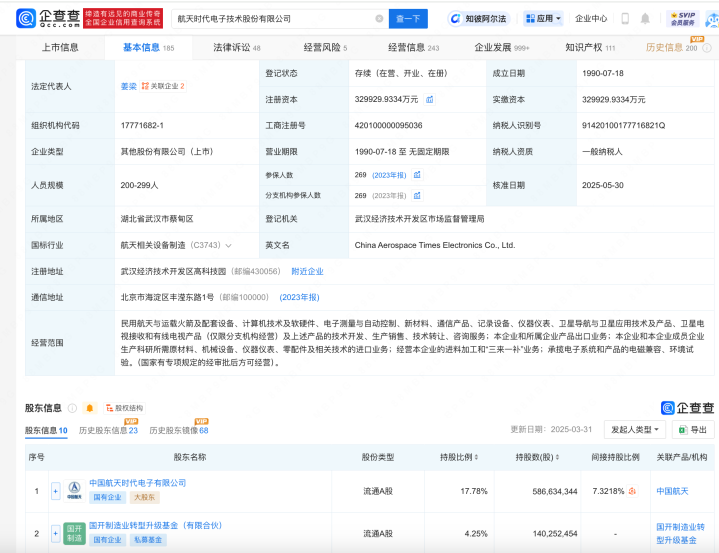Switch to 知识产权 tab
The width and height of the screenshot is (719, 553).
coord(590,48)
